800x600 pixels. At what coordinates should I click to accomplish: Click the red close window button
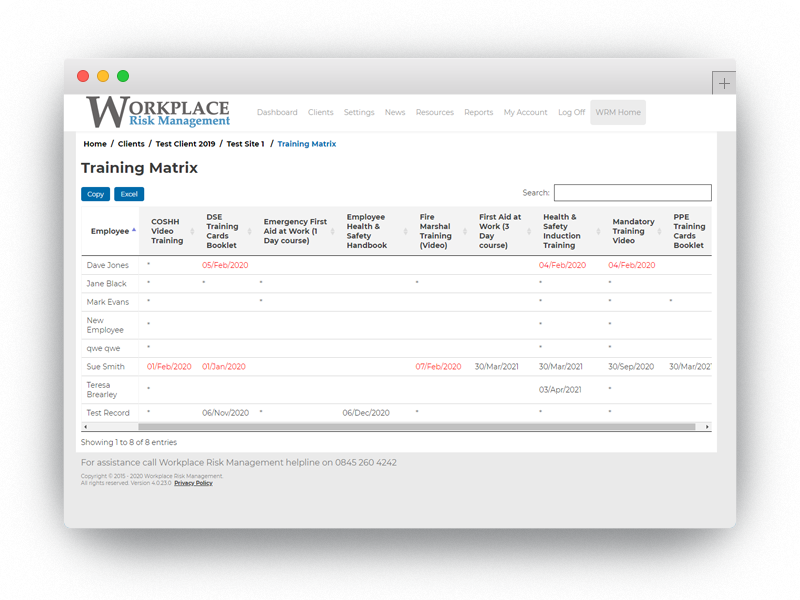tap(83, 76)
